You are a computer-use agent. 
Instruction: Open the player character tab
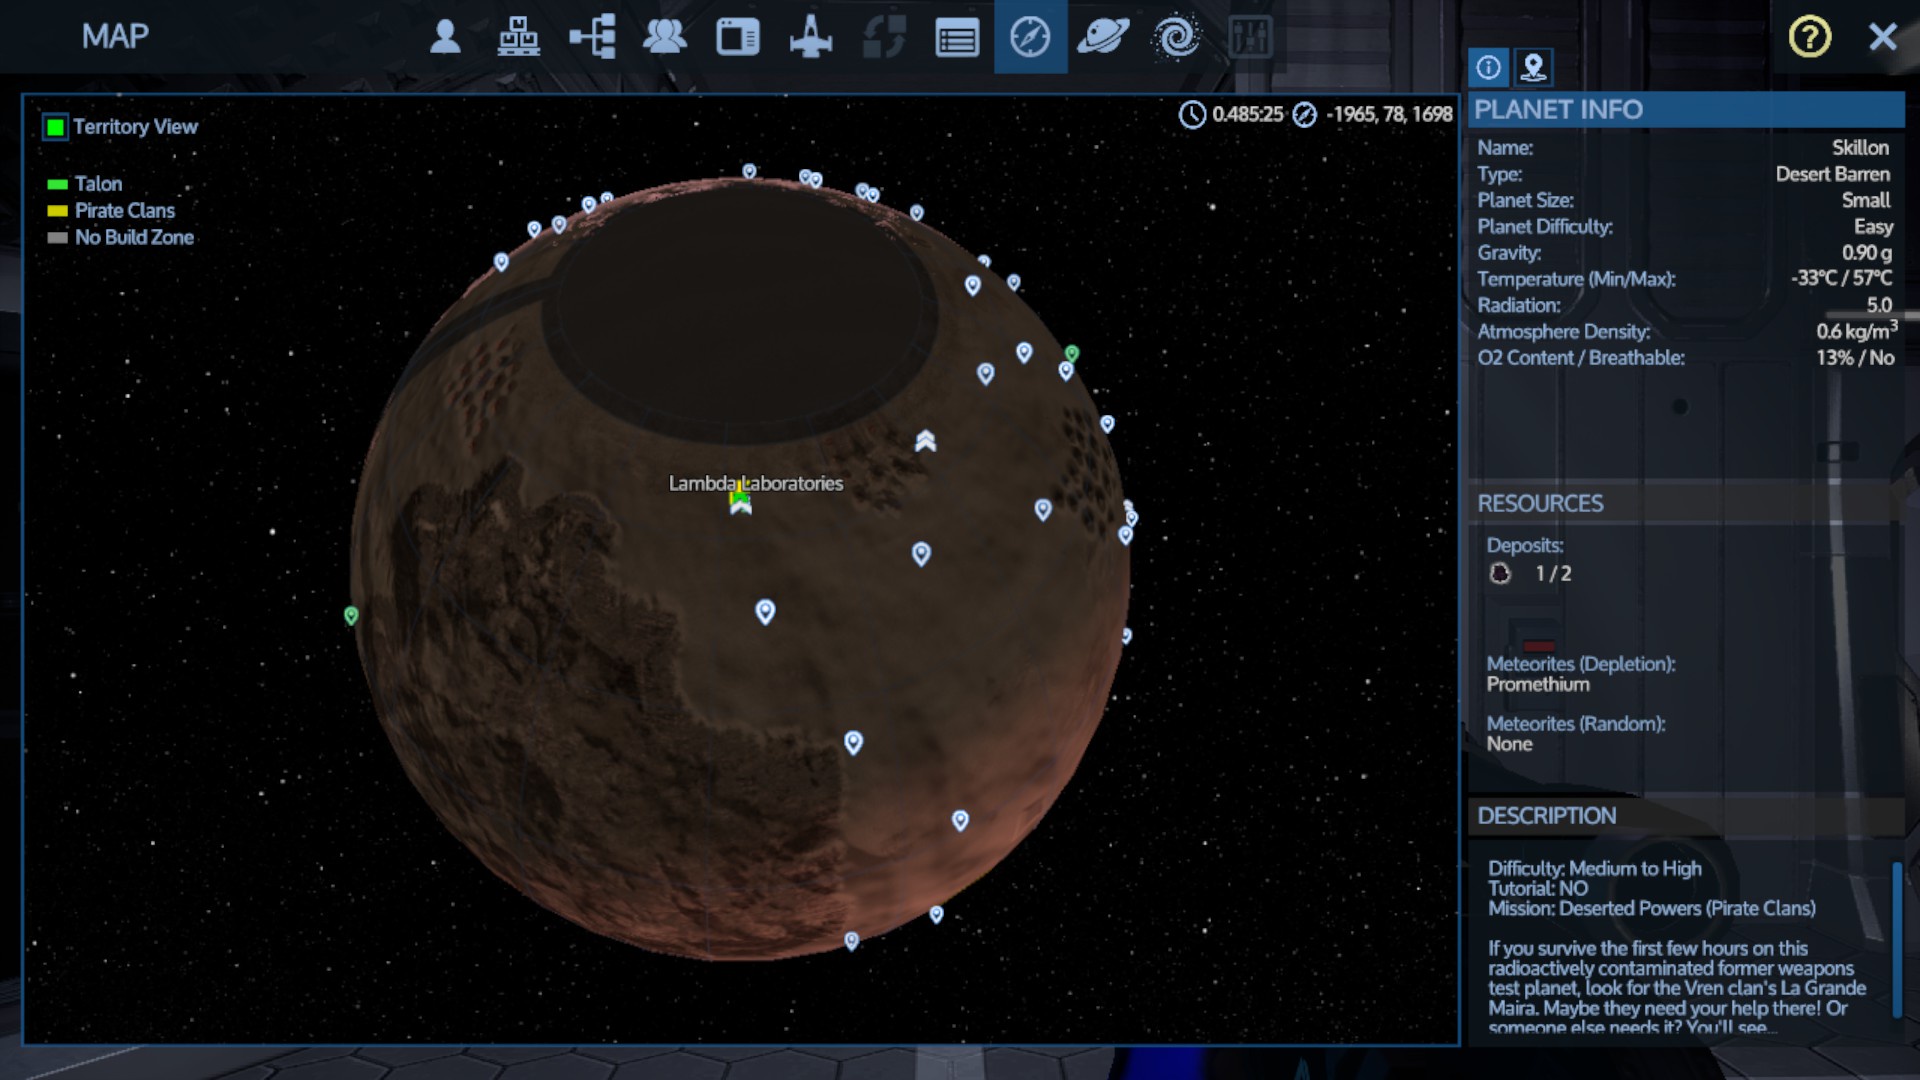445,37
